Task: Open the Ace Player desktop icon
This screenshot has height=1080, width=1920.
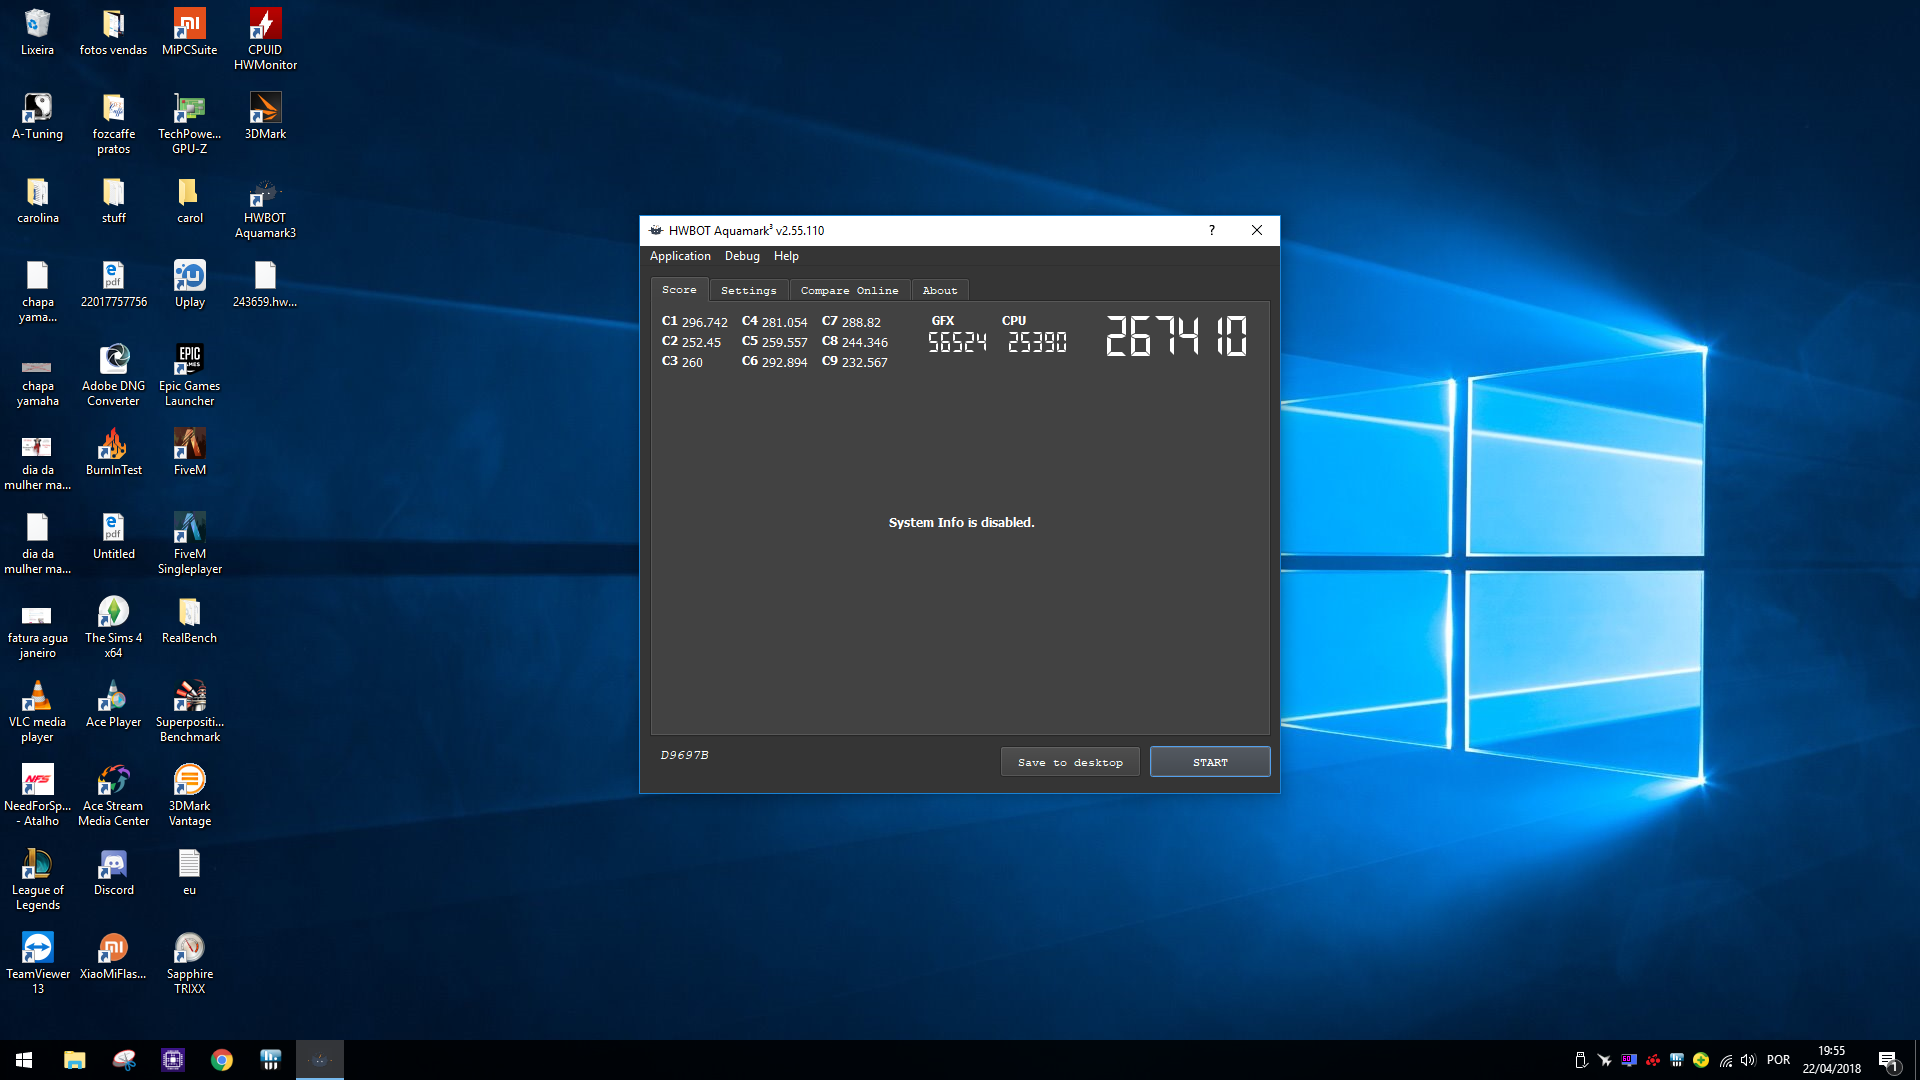Action: click(x=113, y=704)
